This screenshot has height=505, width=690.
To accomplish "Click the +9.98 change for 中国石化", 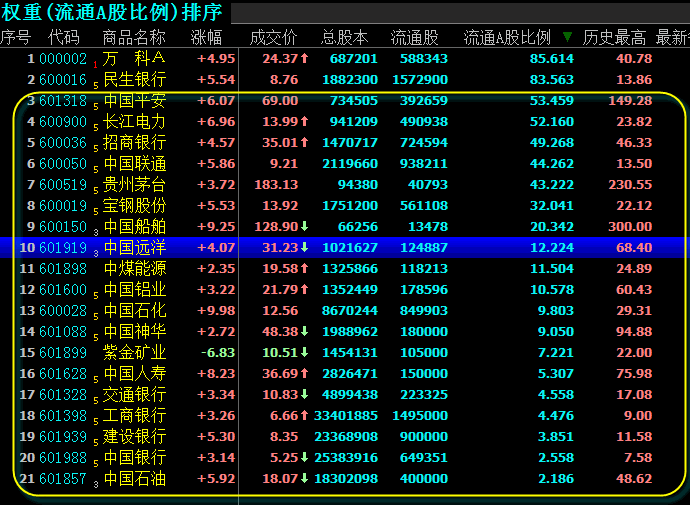I will [x=216, y=311].
